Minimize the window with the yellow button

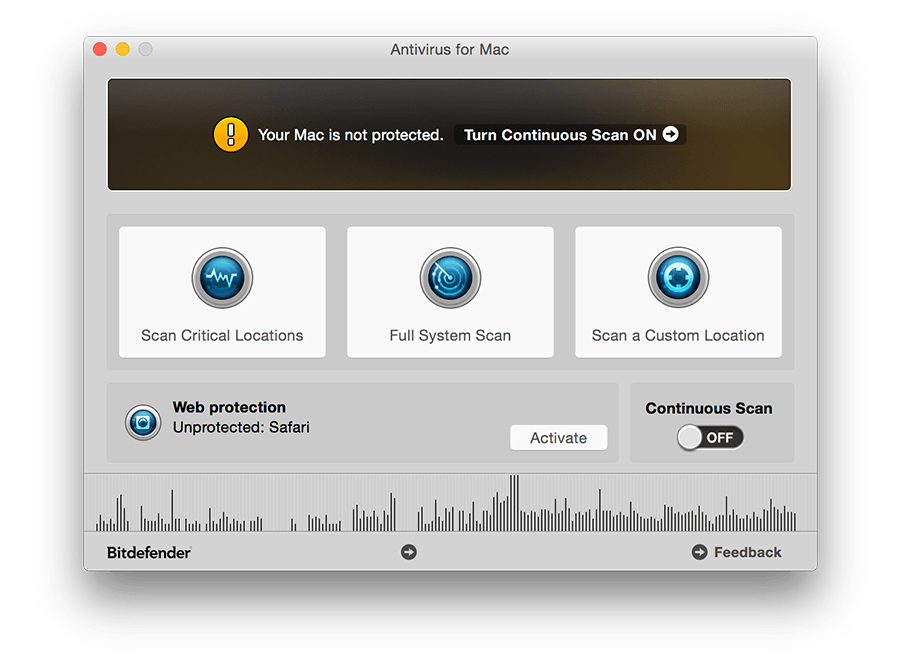coord(123,49)
